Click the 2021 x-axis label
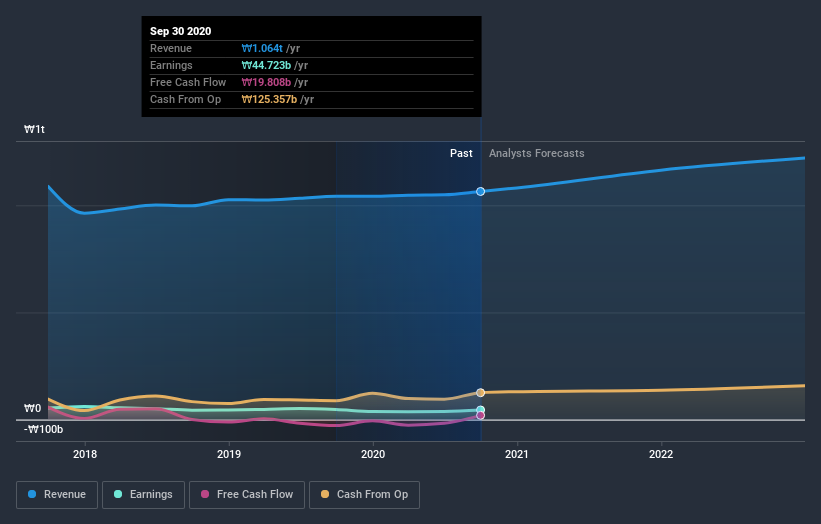This screenshot has width=821, height=524. (x=517, y=454)
